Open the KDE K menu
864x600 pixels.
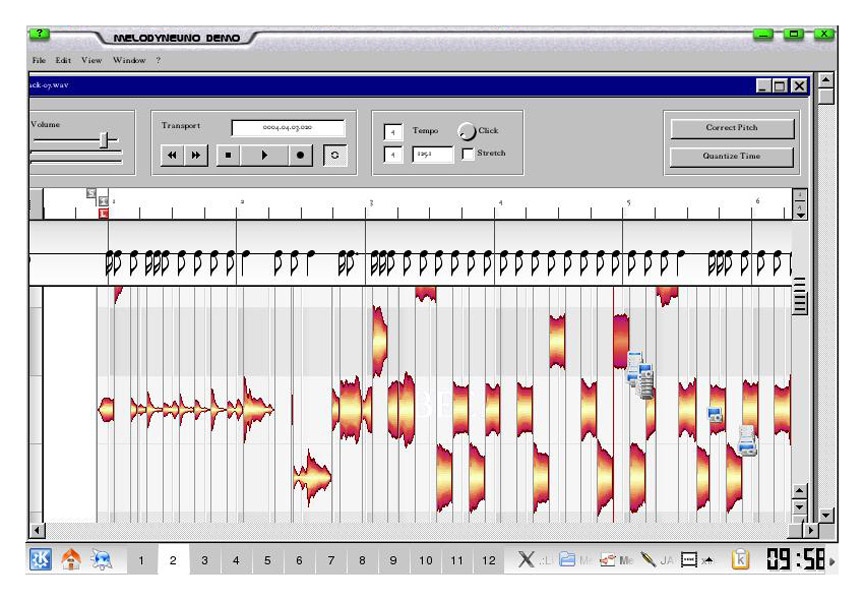(x=41, y=560)
